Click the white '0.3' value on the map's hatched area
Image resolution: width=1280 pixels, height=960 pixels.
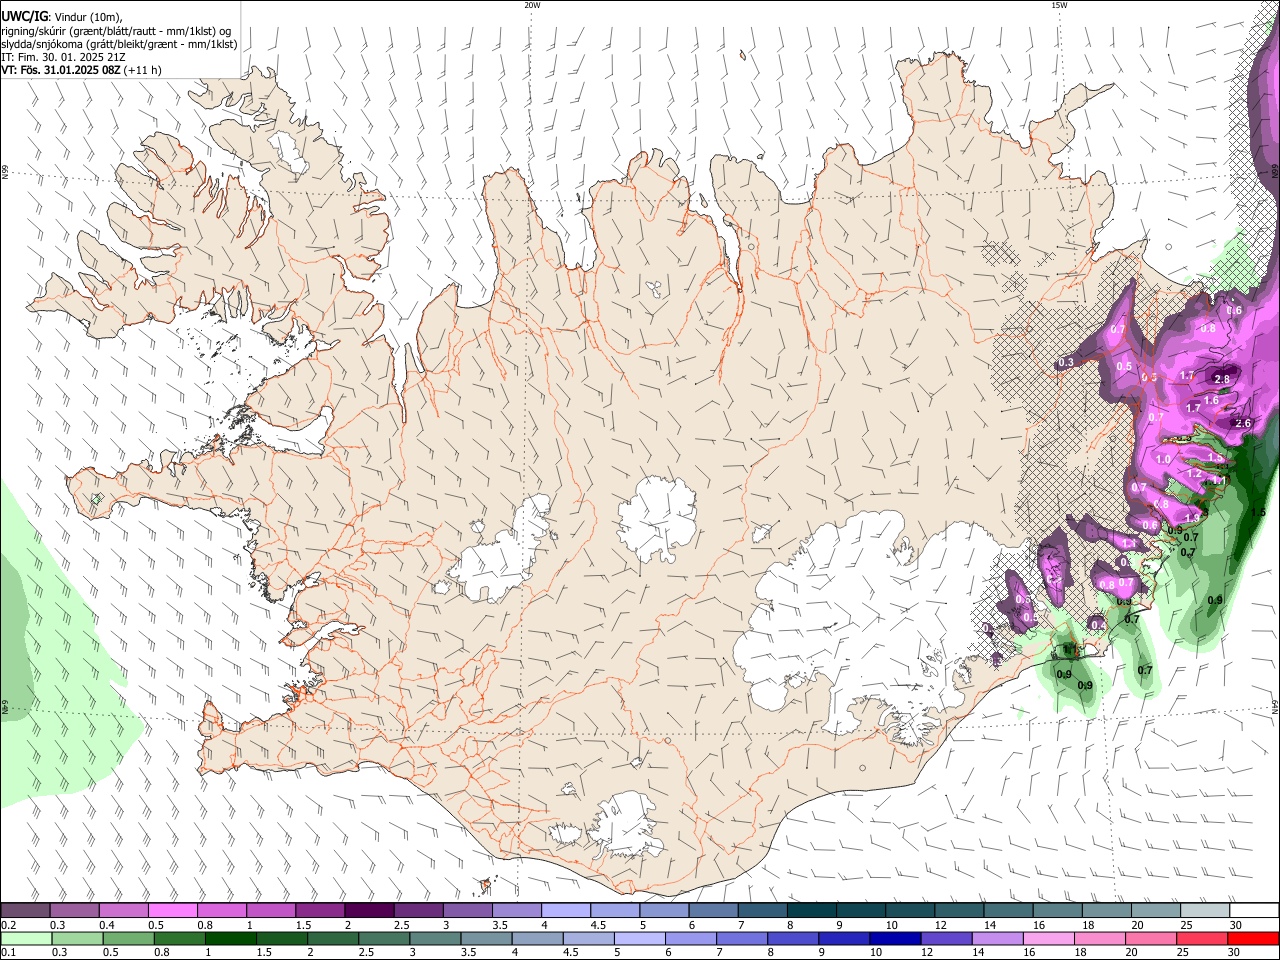pos(1066,363)
